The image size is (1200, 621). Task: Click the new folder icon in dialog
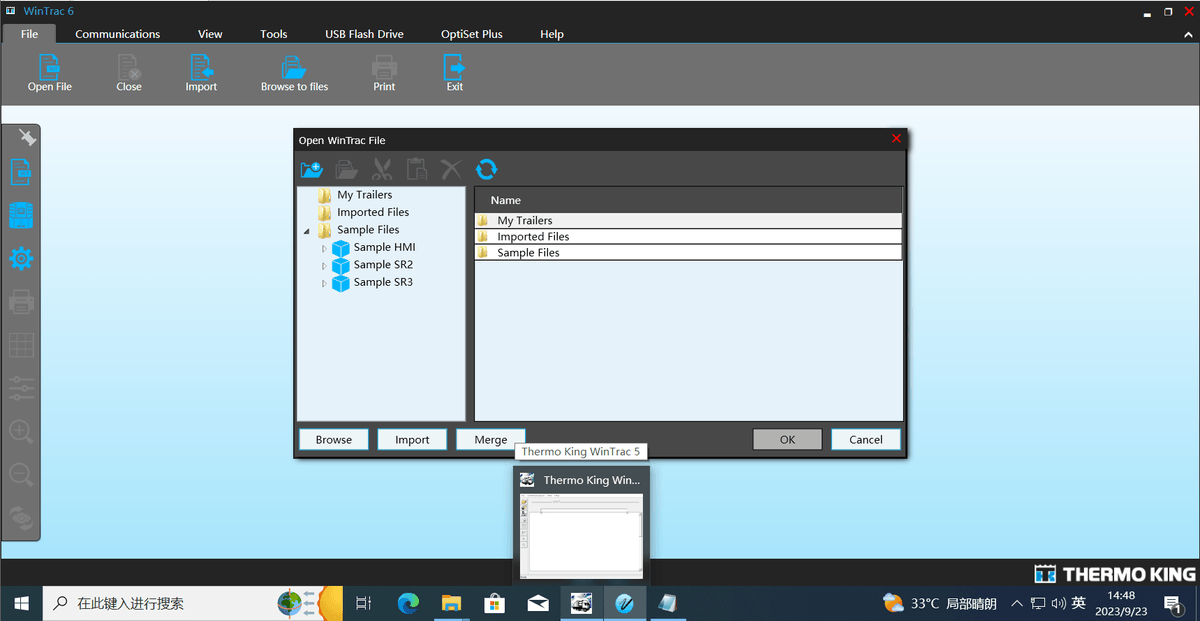click(311, 169)
